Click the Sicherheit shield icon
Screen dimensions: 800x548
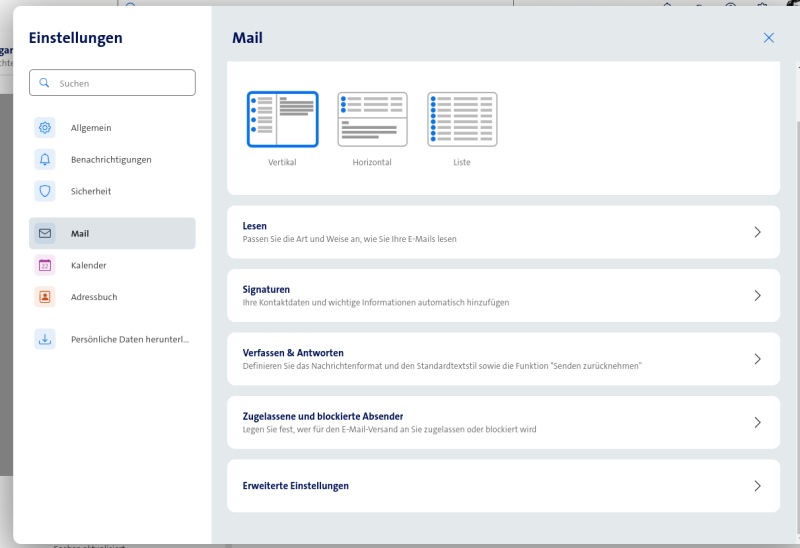[x=45, y=191]
